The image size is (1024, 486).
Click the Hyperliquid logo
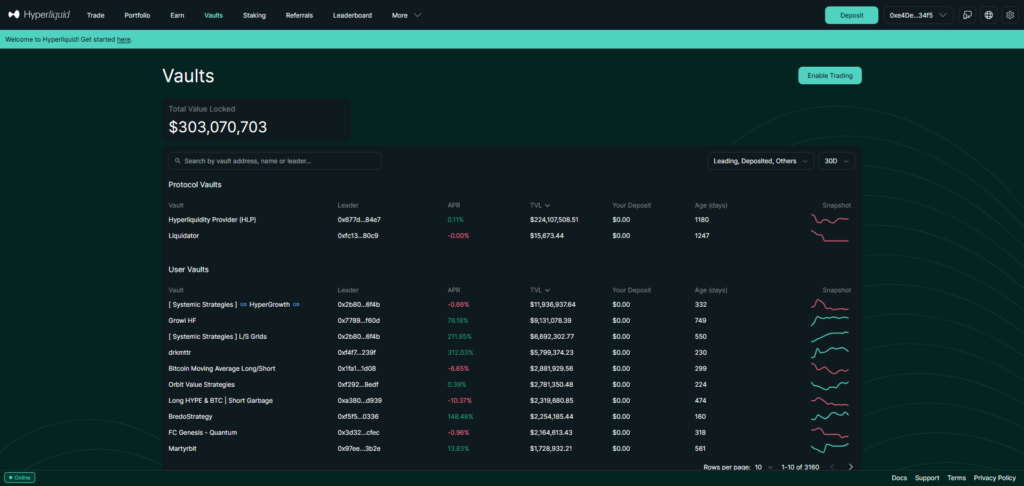39,14
